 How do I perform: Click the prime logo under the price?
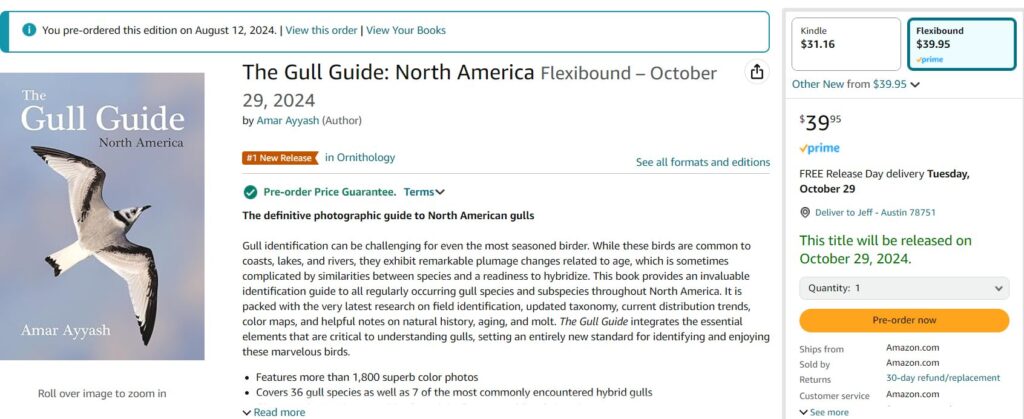coord(819,148)
